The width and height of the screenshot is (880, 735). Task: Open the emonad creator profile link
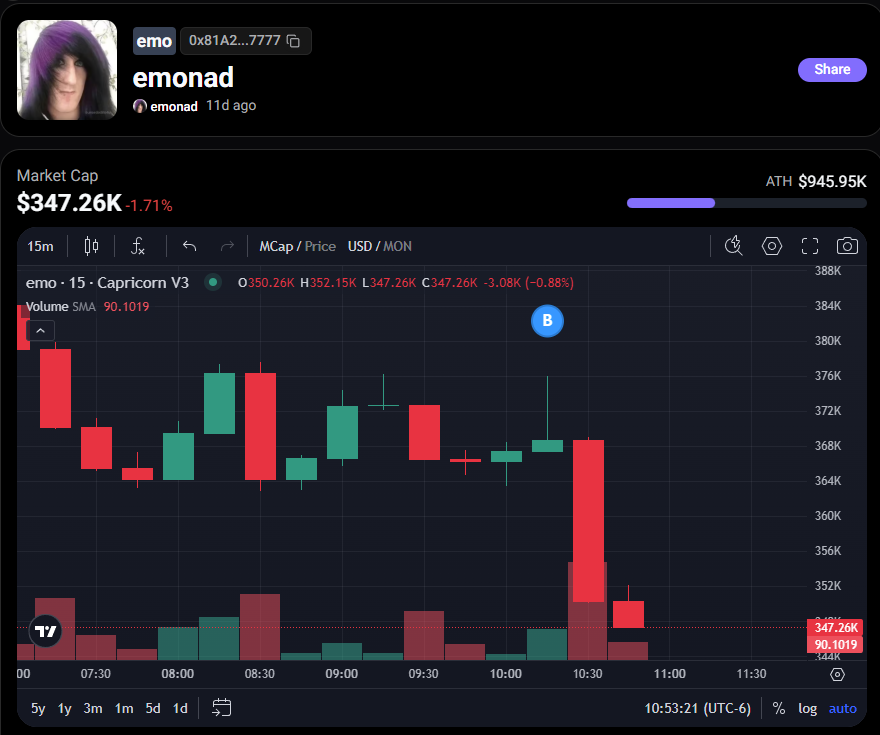174,106
